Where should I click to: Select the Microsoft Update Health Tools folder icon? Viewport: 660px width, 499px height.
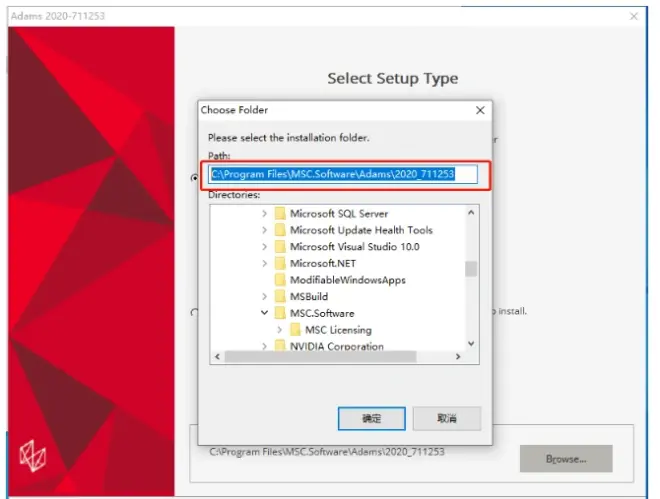tap(280, 230)
